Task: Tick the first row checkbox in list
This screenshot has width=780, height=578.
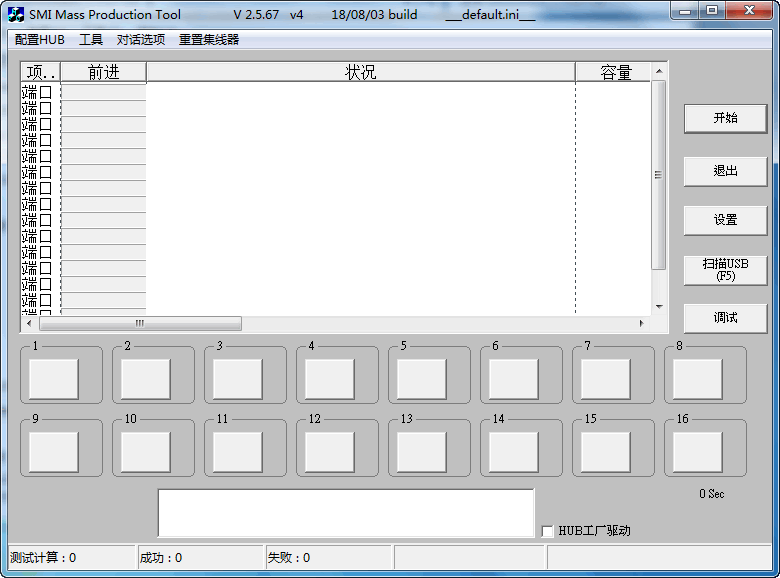Action: pyautogui.click(x=46, y=92)
